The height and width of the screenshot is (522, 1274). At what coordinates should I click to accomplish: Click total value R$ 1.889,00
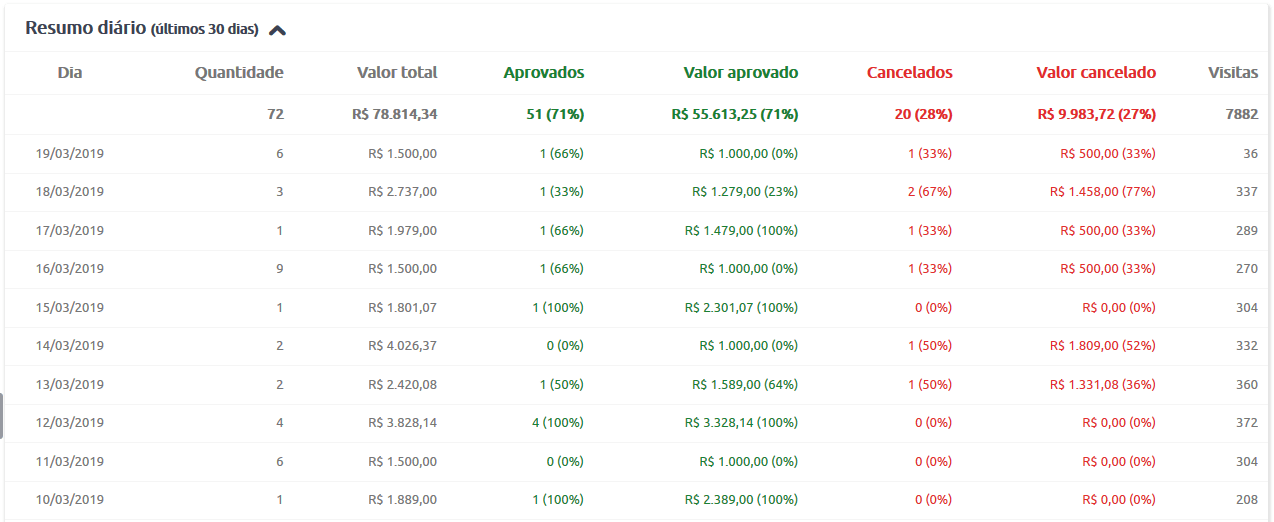point(403,500)
